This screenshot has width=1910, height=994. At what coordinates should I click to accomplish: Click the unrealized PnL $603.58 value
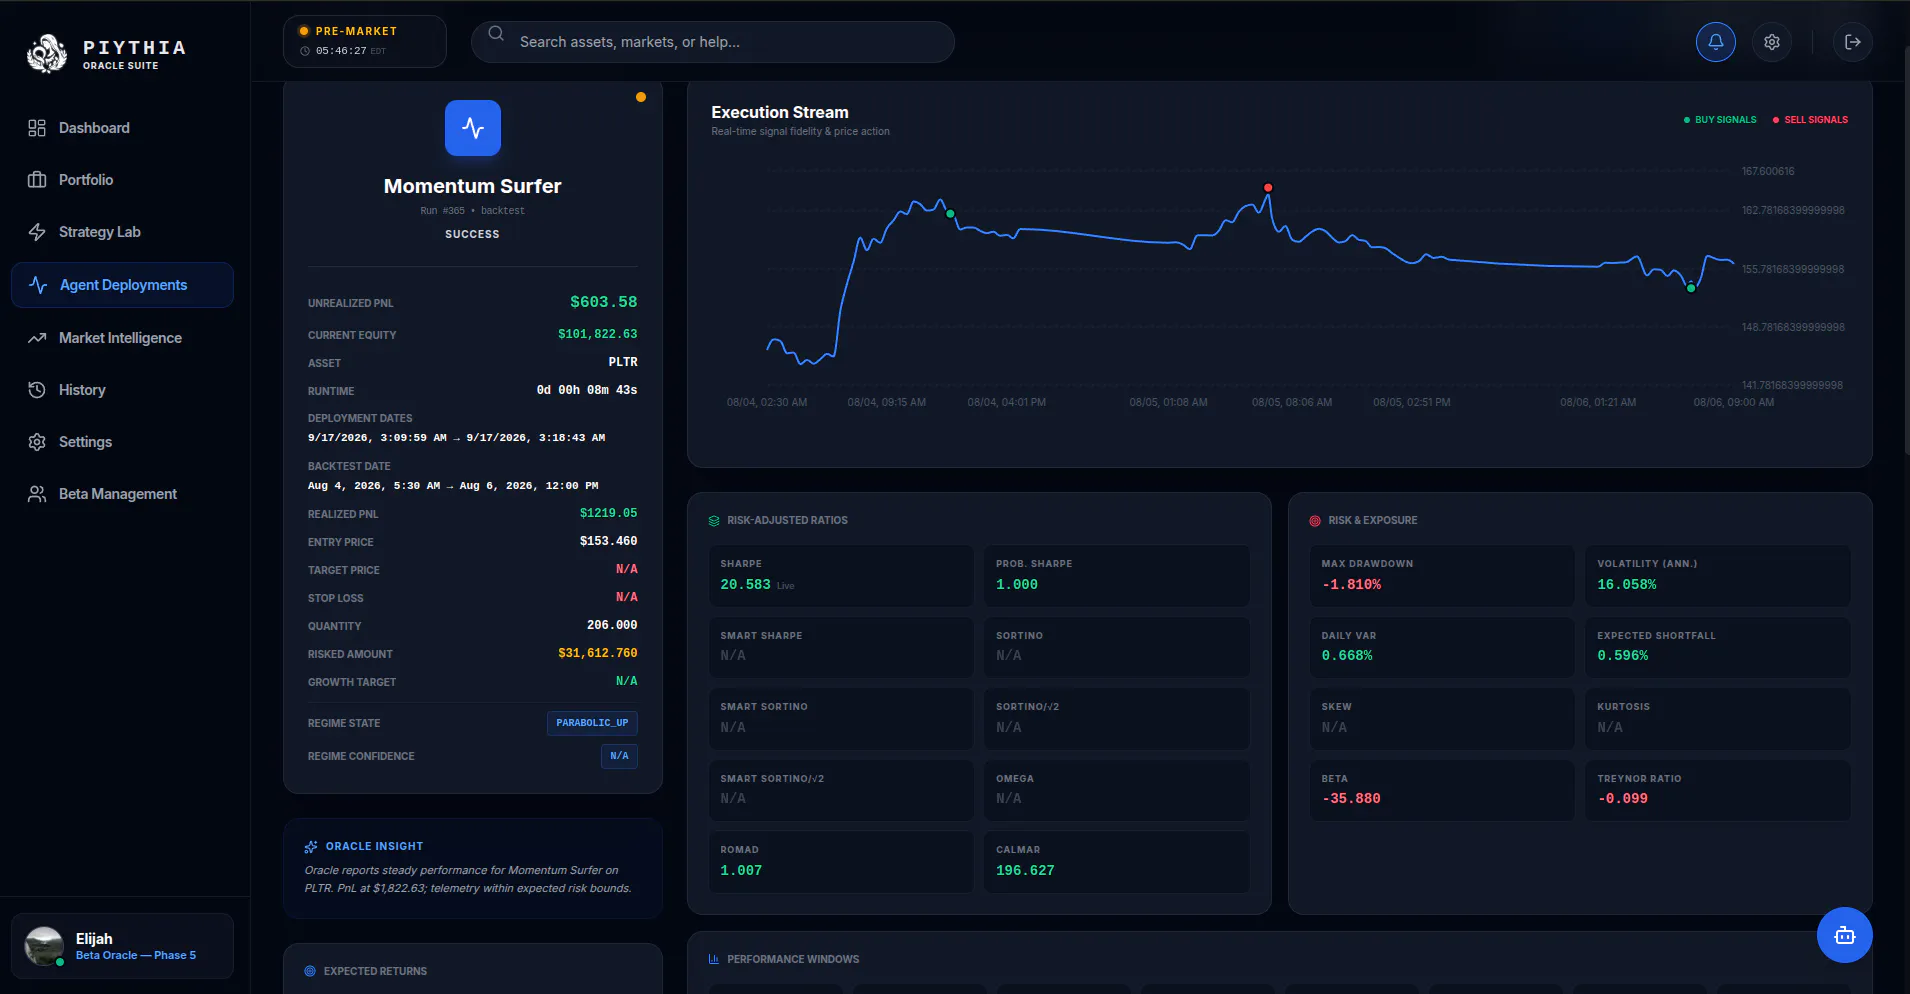point(603,302)
